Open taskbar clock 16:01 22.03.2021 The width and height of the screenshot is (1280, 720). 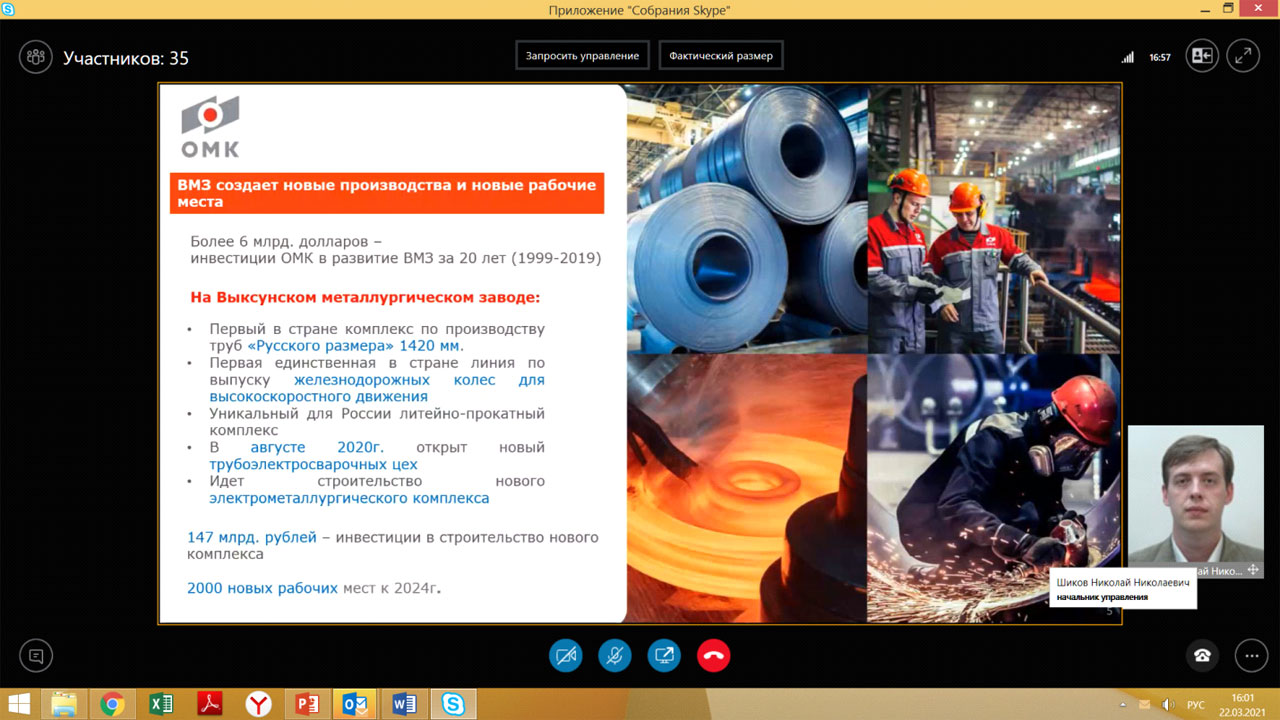point(1242,704)
